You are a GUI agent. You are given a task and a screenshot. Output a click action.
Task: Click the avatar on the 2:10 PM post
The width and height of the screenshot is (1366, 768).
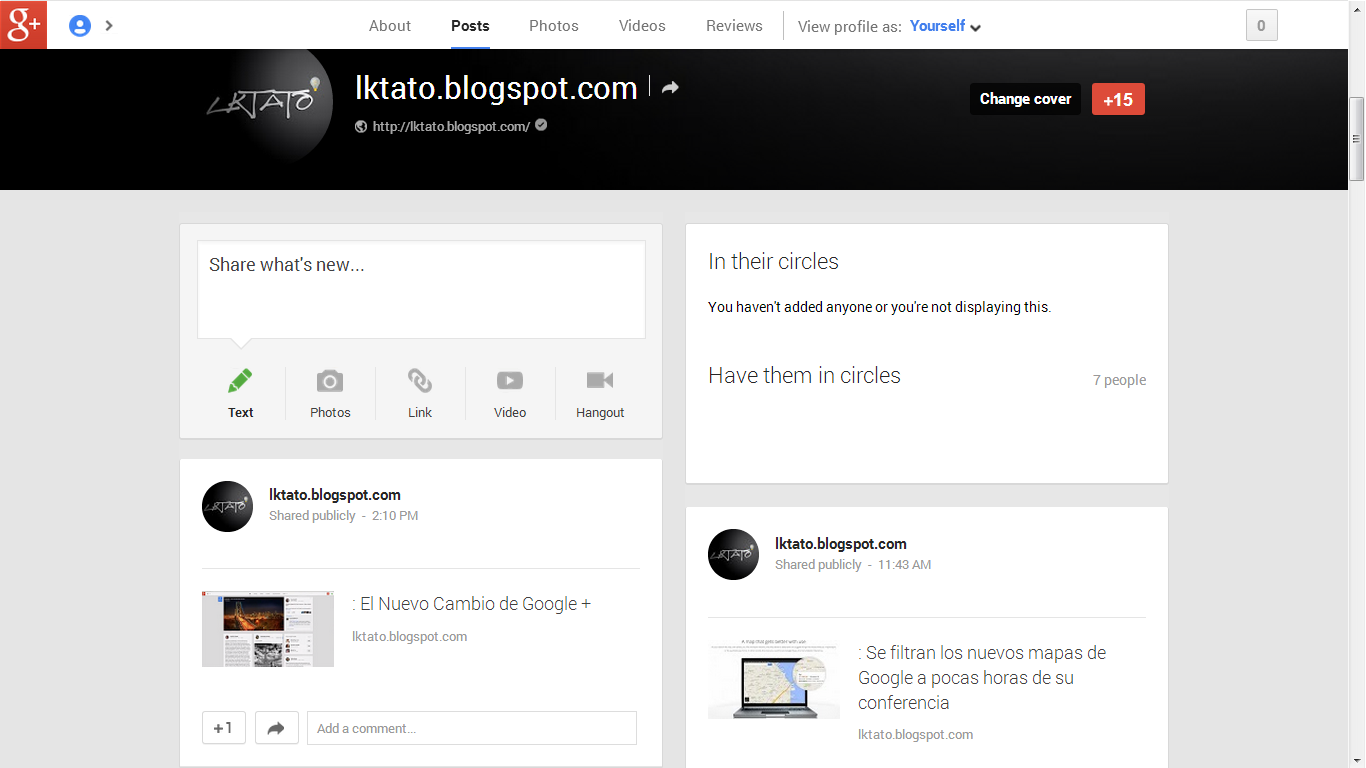227,505
